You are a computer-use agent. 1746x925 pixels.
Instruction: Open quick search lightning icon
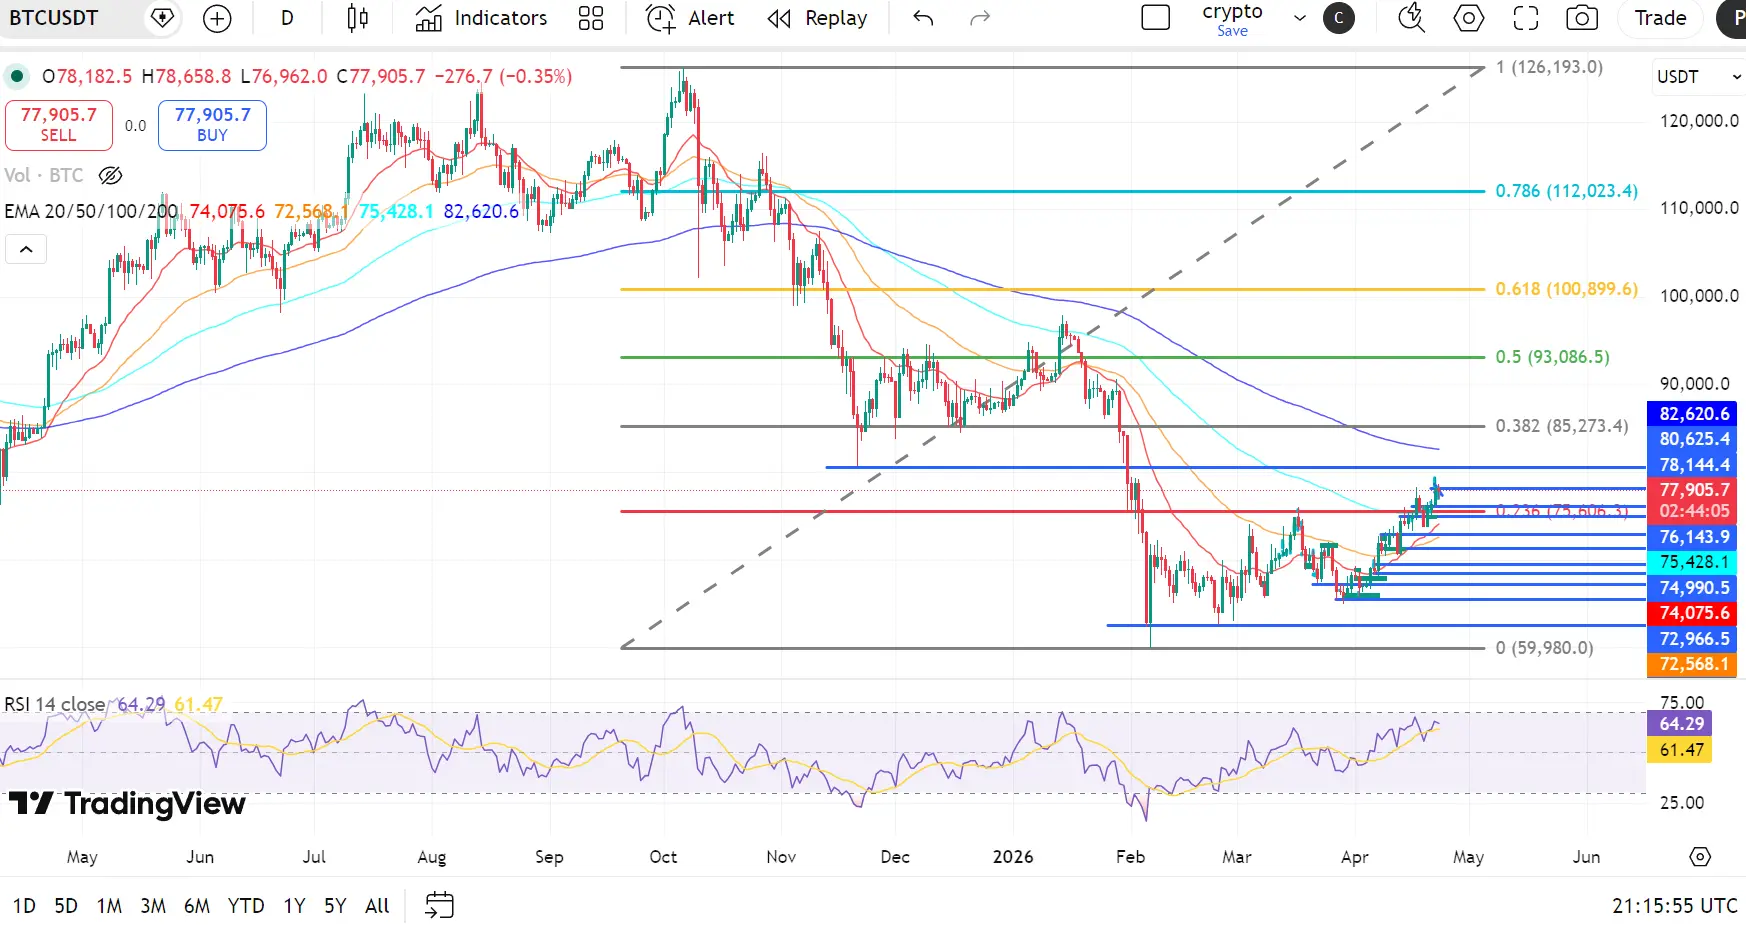tap(1411, 18)
